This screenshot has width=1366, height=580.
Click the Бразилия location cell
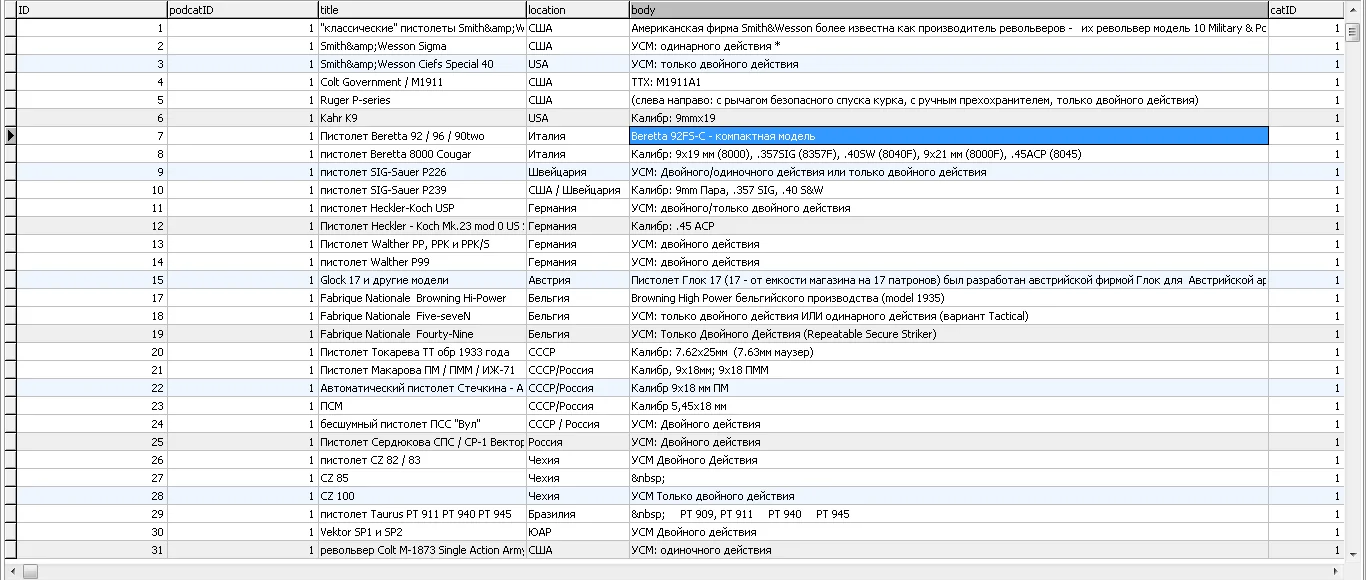(576, 514)
